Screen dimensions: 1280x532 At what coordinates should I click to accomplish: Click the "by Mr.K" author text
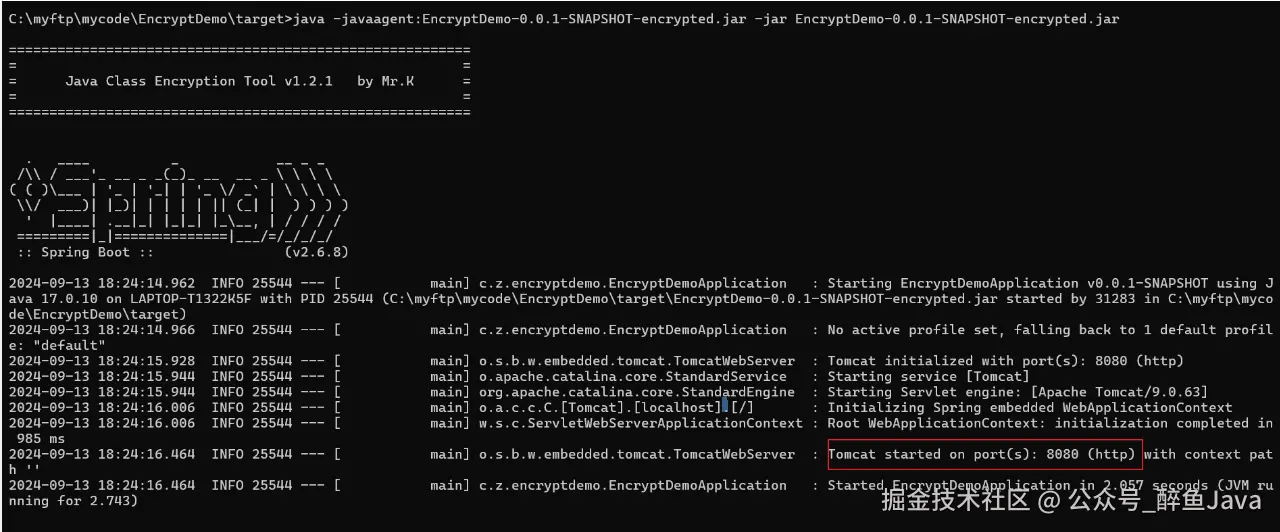point(385,81)
